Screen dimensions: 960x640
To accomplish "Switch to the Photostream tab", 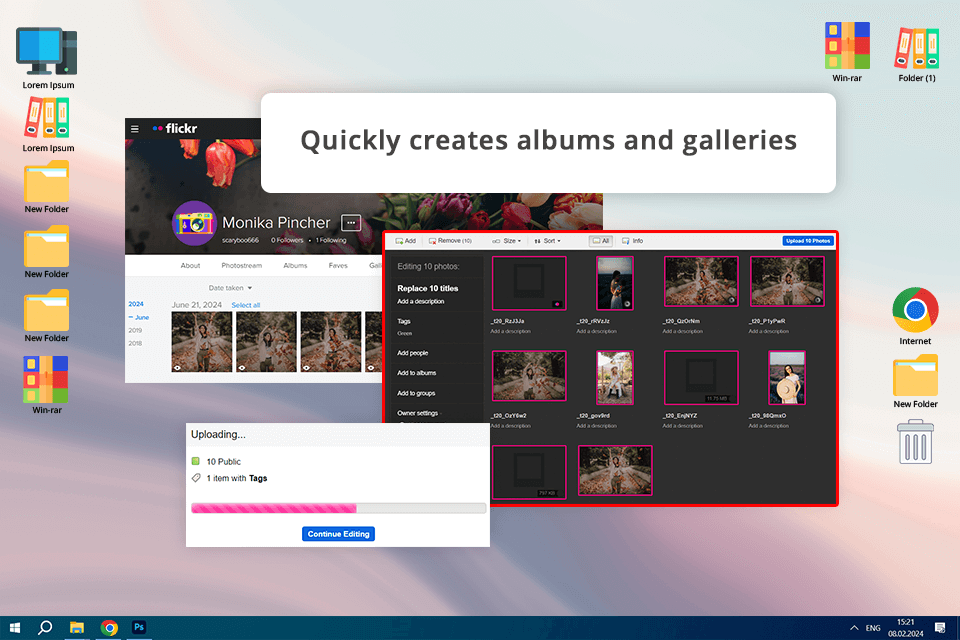I will pyautogui.click(x=241, y=265).
